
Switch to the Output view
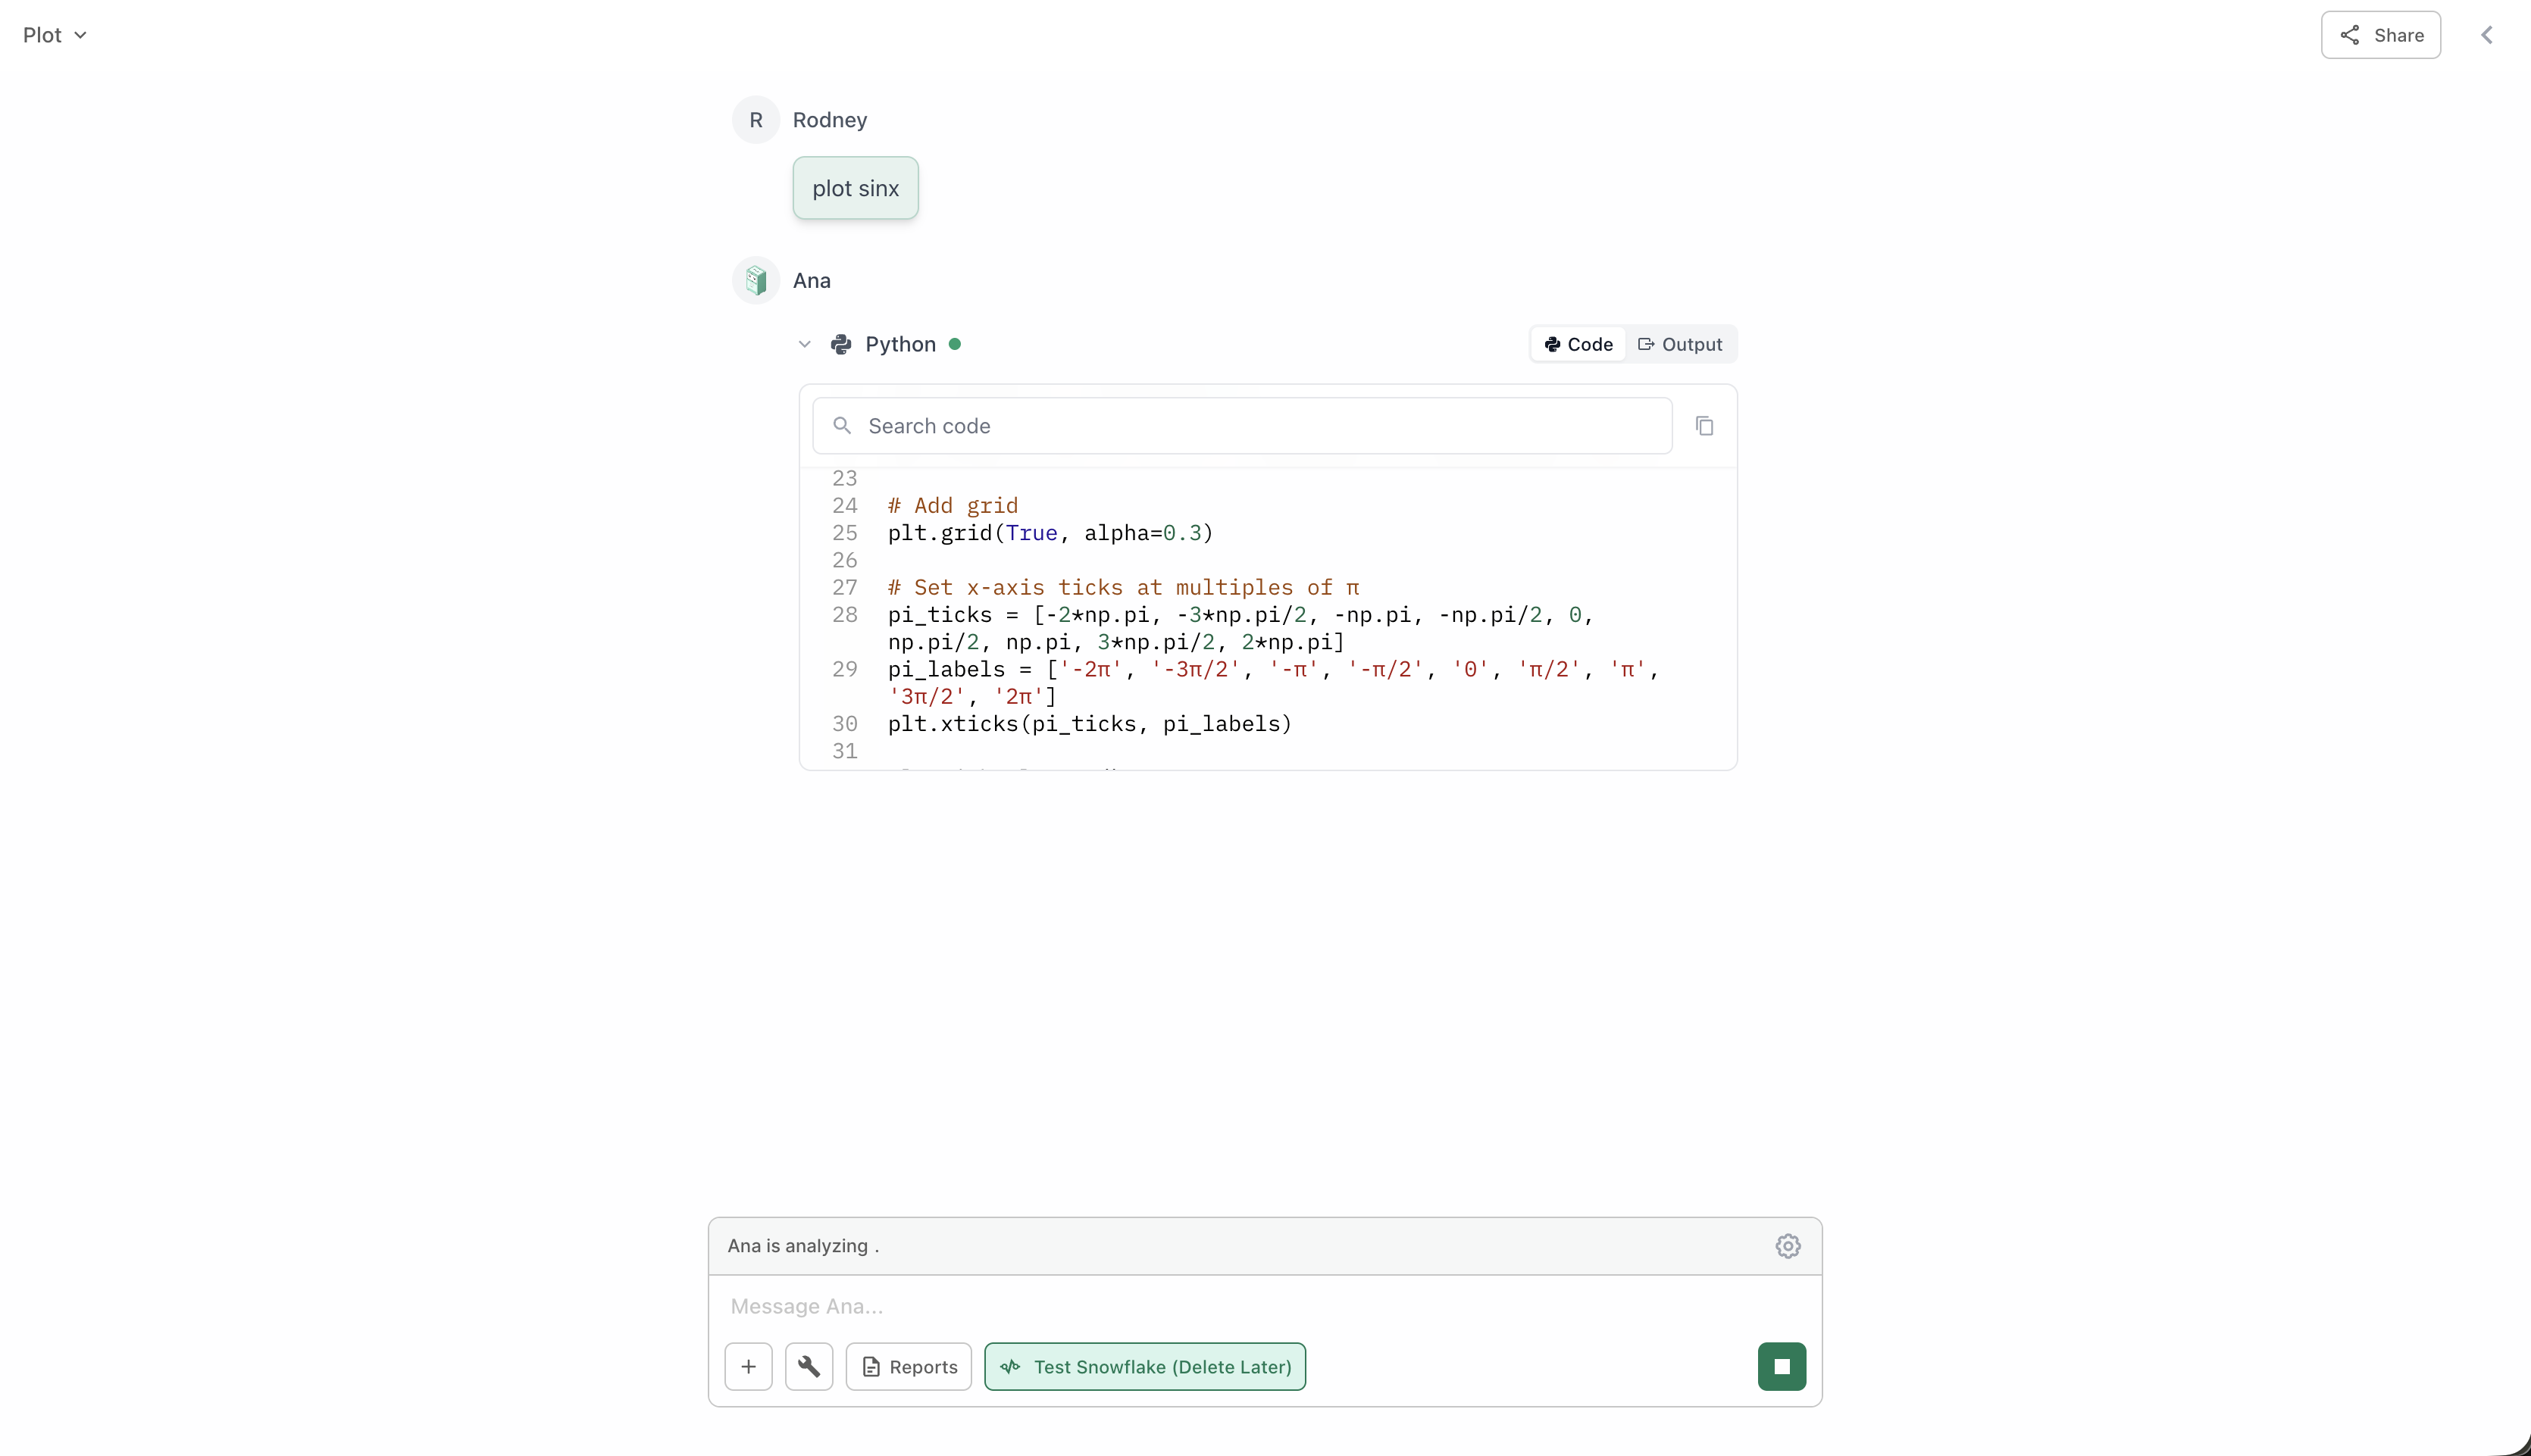click(x=1680, y=343)
